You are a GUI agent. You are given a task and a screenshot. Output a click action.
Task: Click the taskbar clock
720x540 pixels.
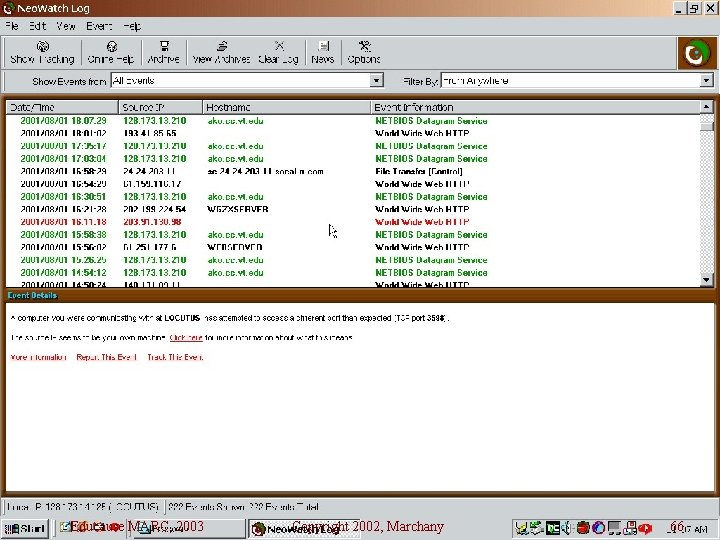click(x=688, y=529)
